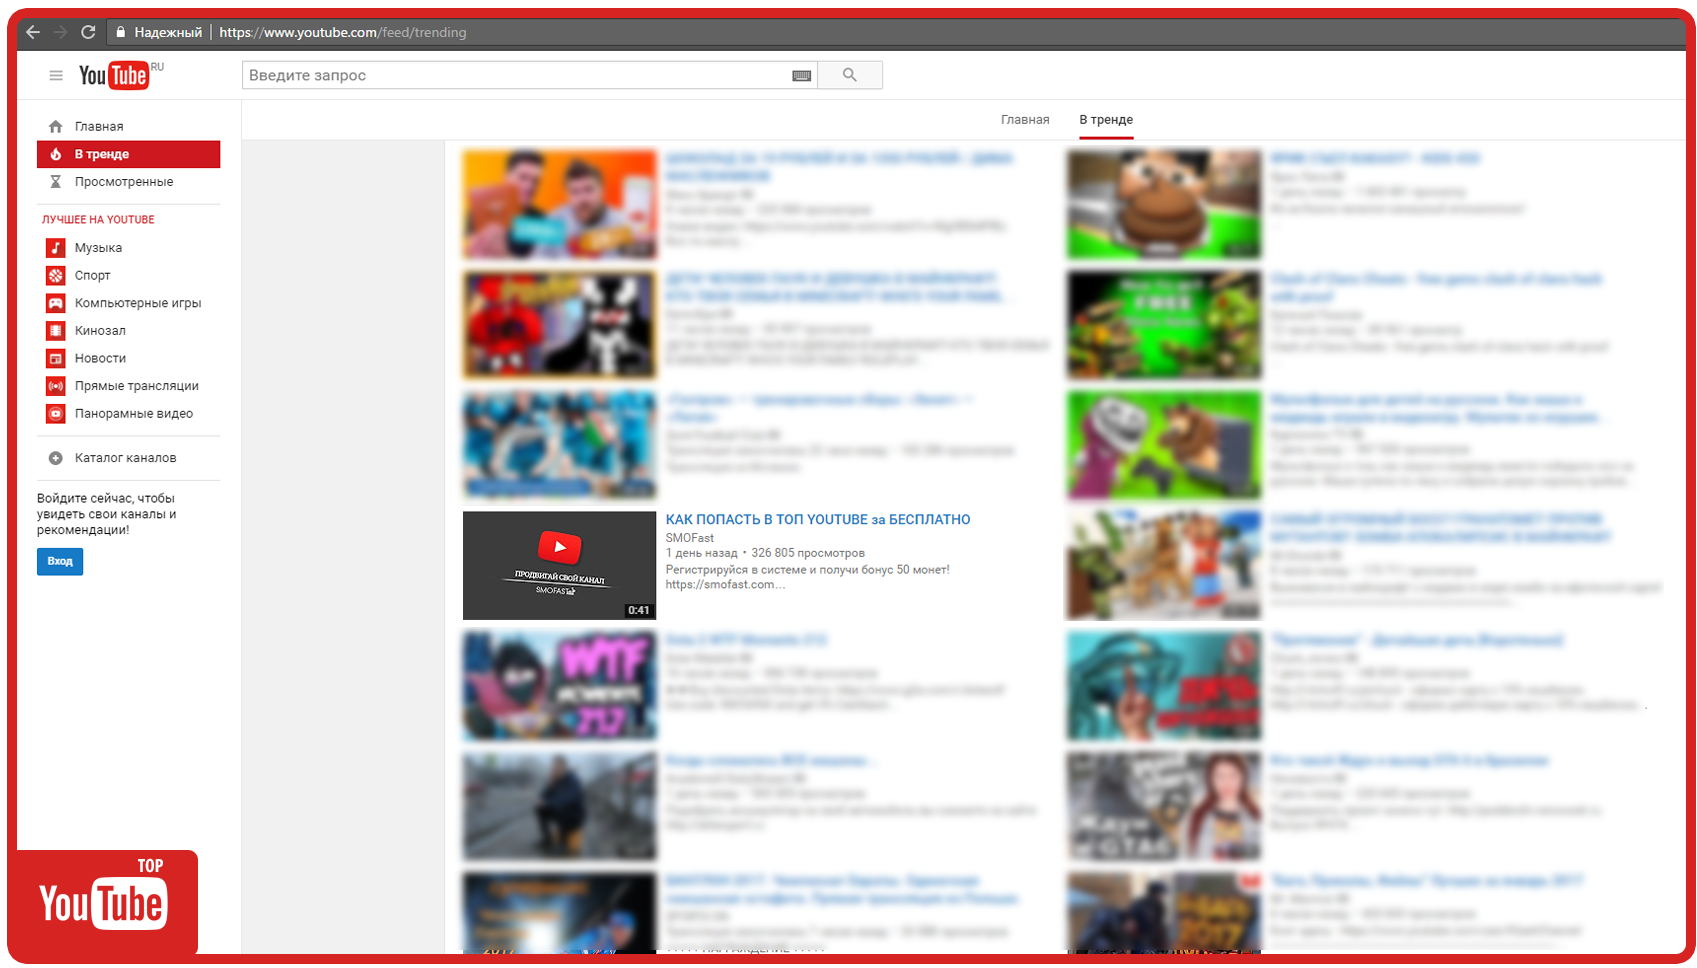The width and height of the screenshot is (1697, 968).
Task: Open 'КАК ПОПАСТЬ В ТОП YOUTUBE за БЕСПЛАТНО' title
Action: [x=818, y=519]
